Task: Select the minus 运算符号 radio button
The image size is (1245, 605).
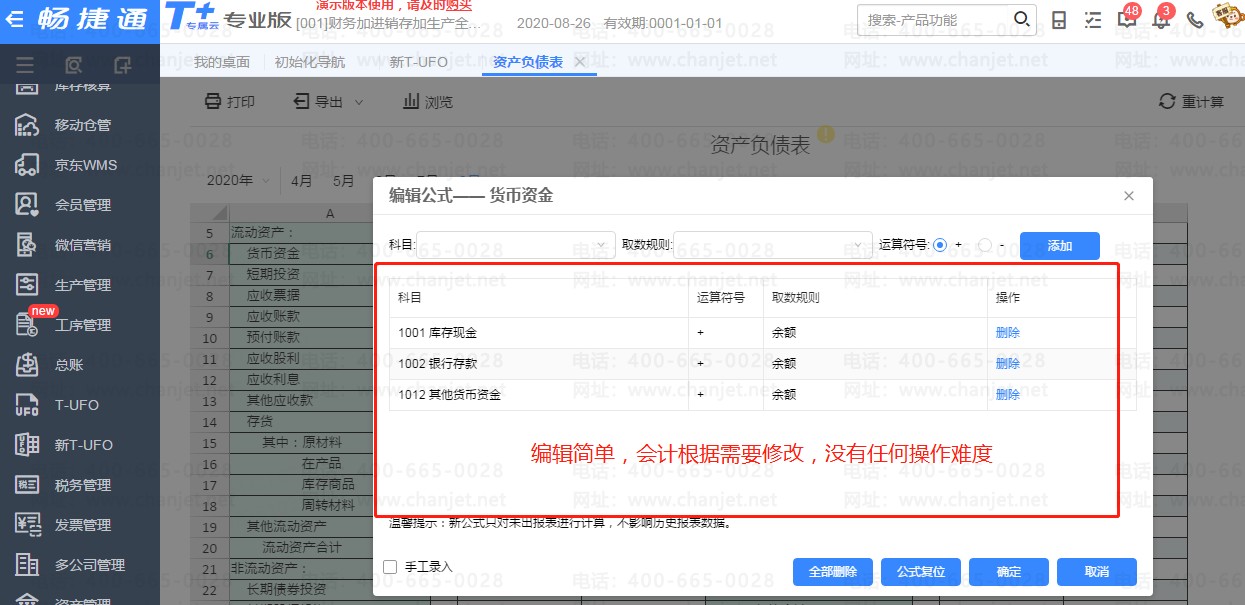Action: (x=985, y=245)
